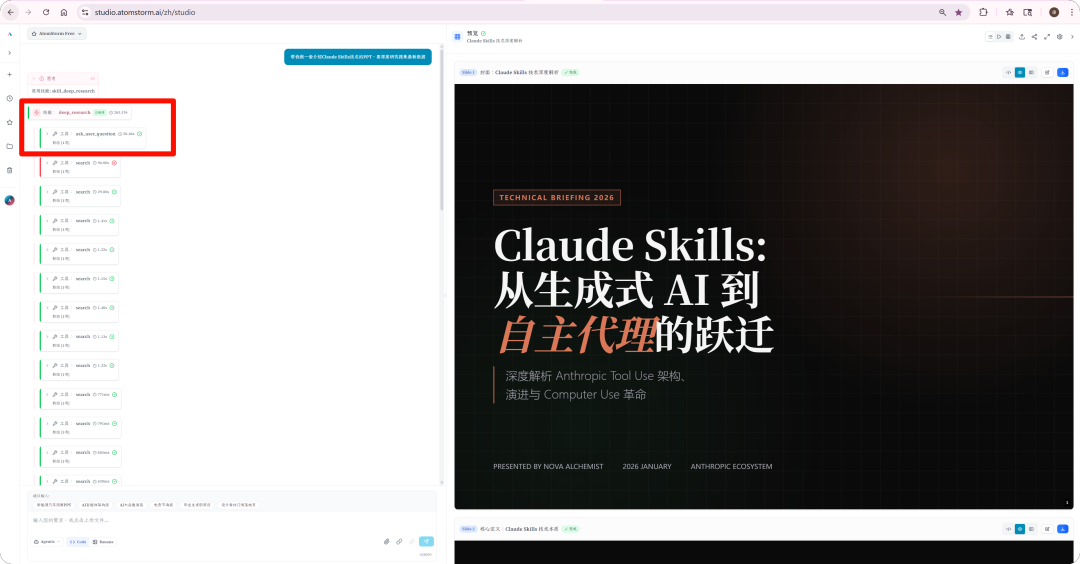Open fullscreen preview with the expand icon
The image size is (1080, 564).
(x=1047, y=36)
